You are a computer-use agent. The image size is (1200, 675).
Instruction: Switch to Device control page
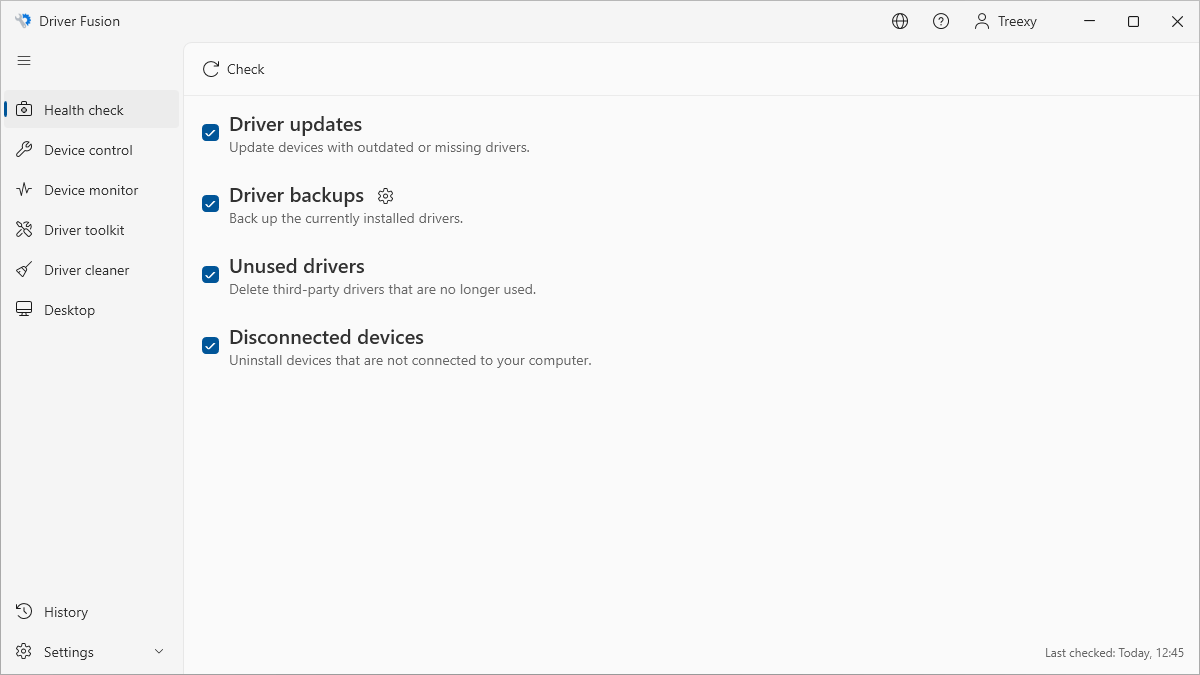click(x=88, y=150)
